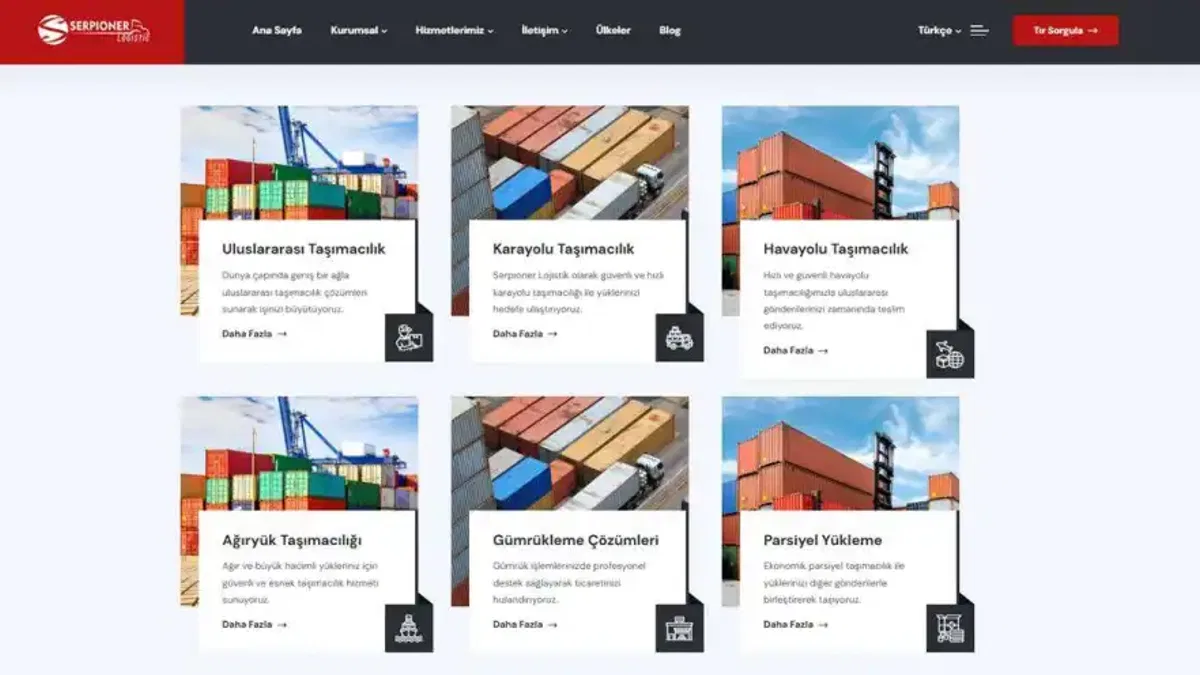Click Daha Fazla under Gümrükleme Çözümleri
1200x675 pixels.
point(525,624)
